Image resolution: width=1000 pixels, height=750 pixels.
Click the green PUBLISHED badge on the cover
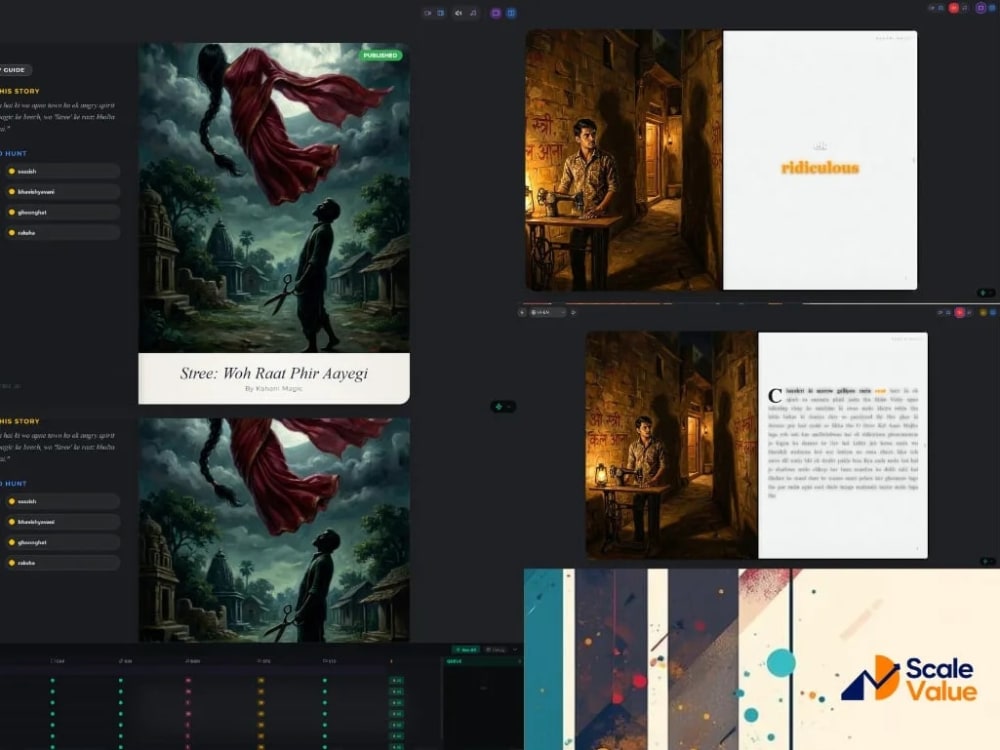point(380,55)
